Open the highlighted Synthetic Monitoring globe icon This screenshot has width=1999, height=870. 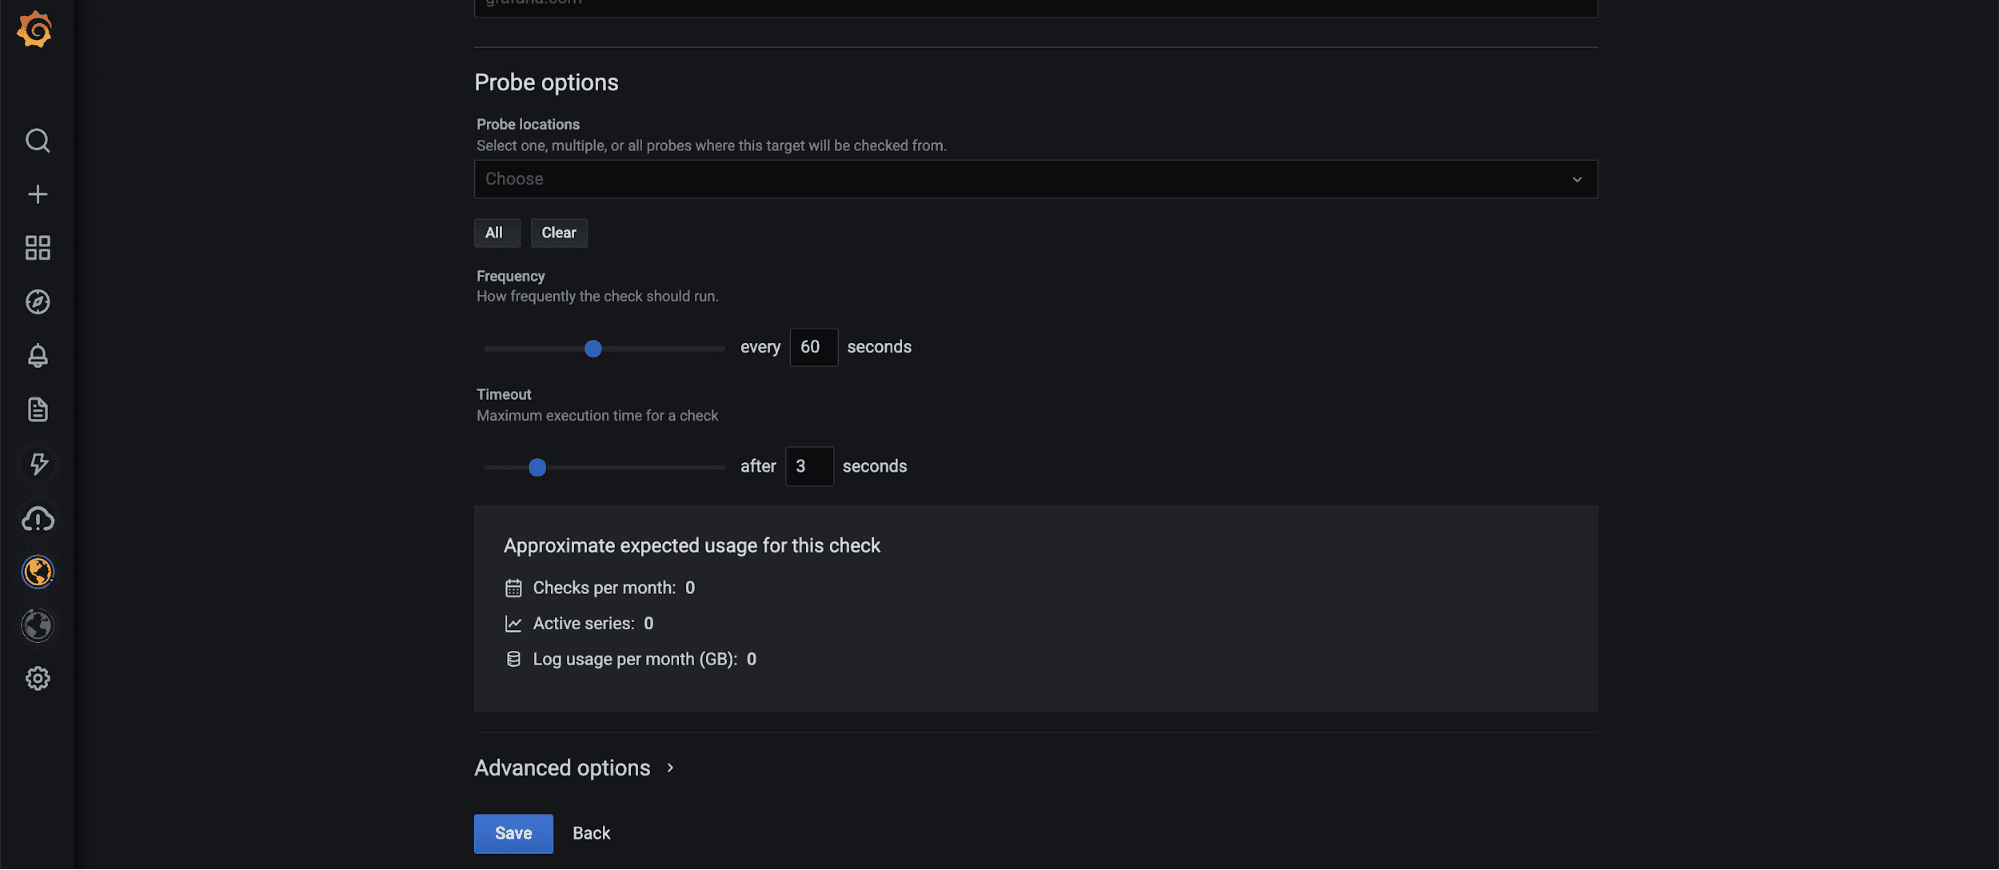tap(38, 572)
